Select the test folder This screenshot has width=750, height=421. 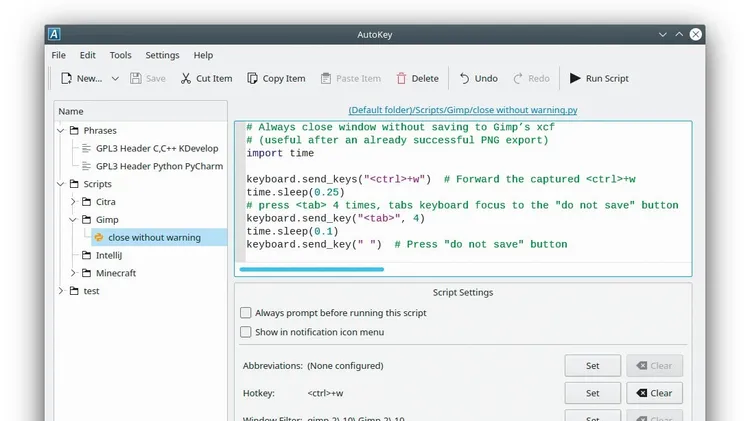[x=91, y=291]
